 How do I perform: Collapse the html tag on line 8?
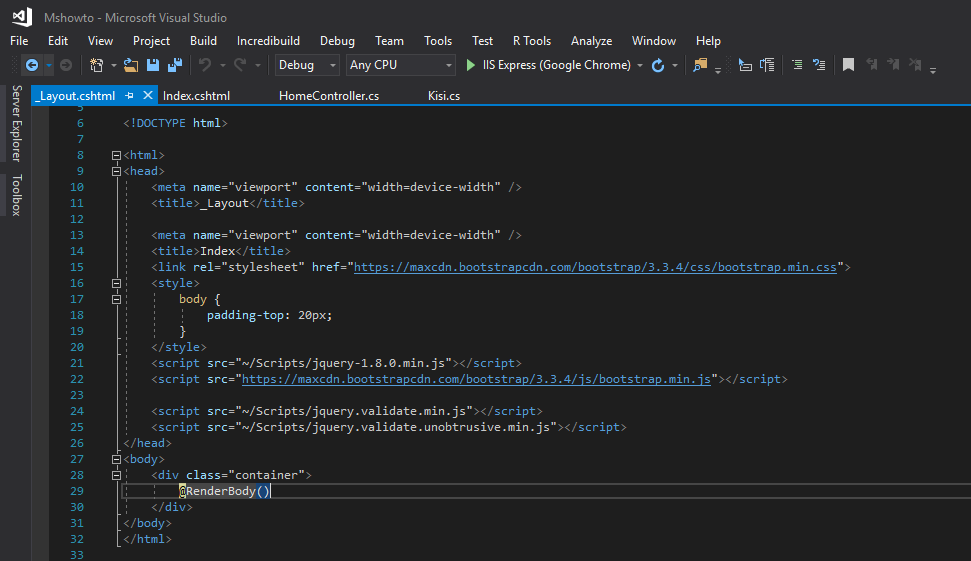point(116,155)
